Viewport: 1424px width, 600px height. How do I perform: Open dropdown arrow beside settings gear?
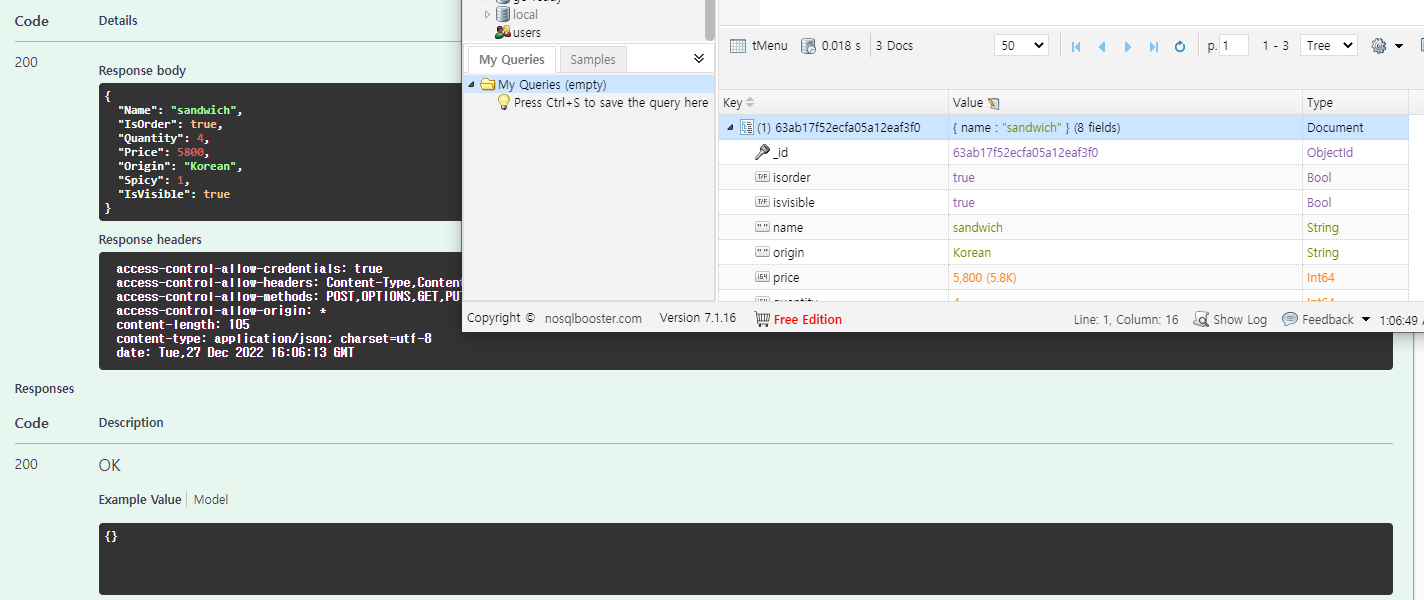point(1399,46)
